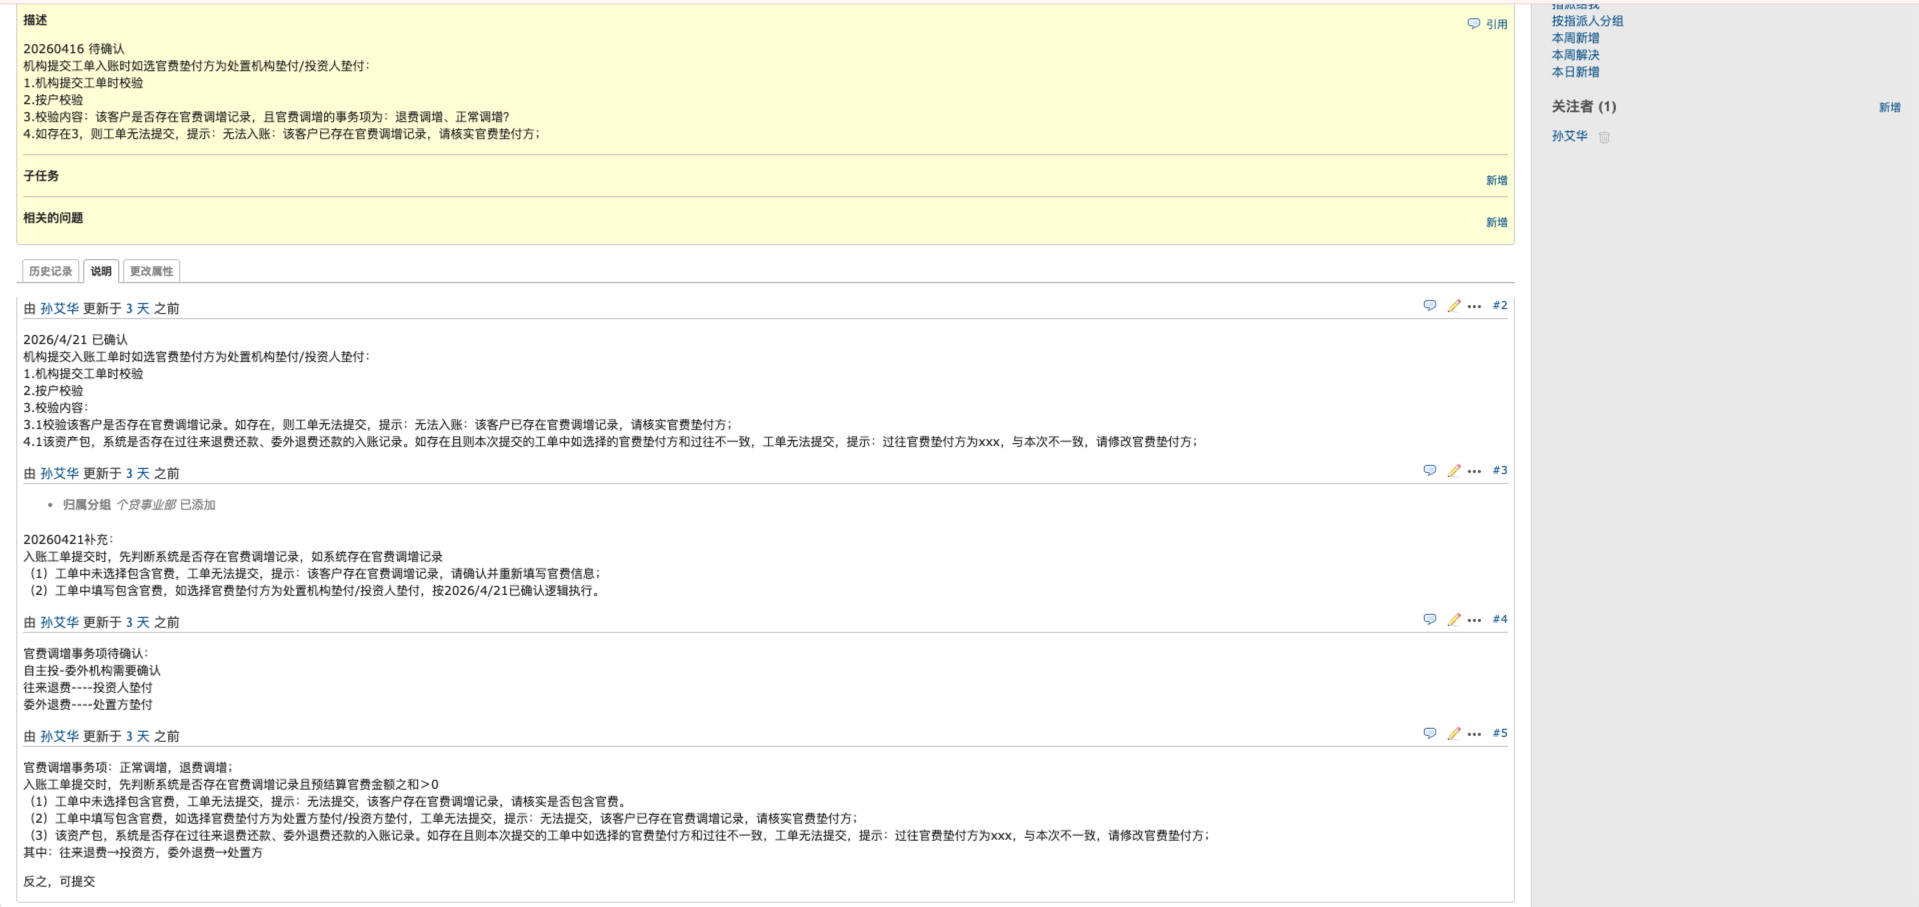Screen dimensions: 1919x907
Task: Add a subtask via 子任务 新增 link
Action: (1496, 181)
